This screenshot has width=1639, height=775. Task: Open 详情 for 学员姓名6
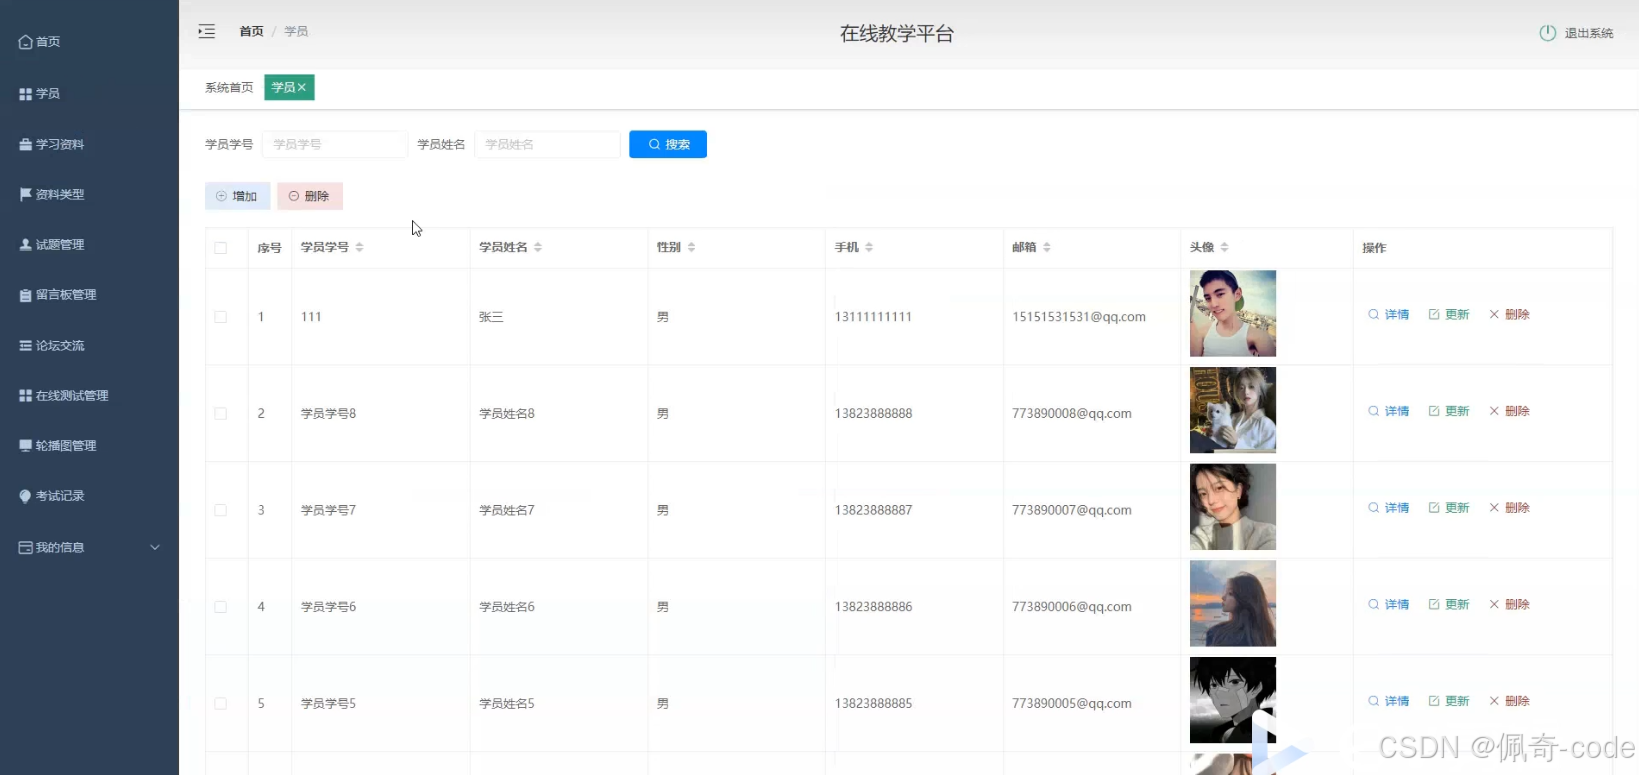1389,604
